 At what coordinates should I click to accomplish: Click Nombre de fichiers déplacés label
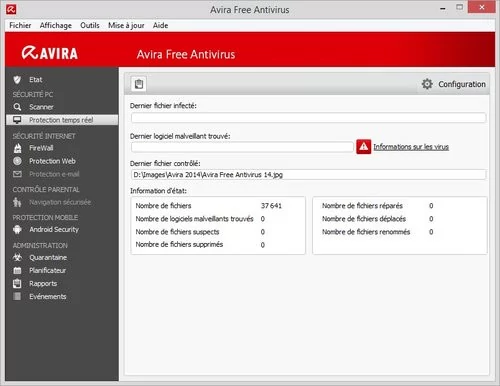(x=364, y=219)
